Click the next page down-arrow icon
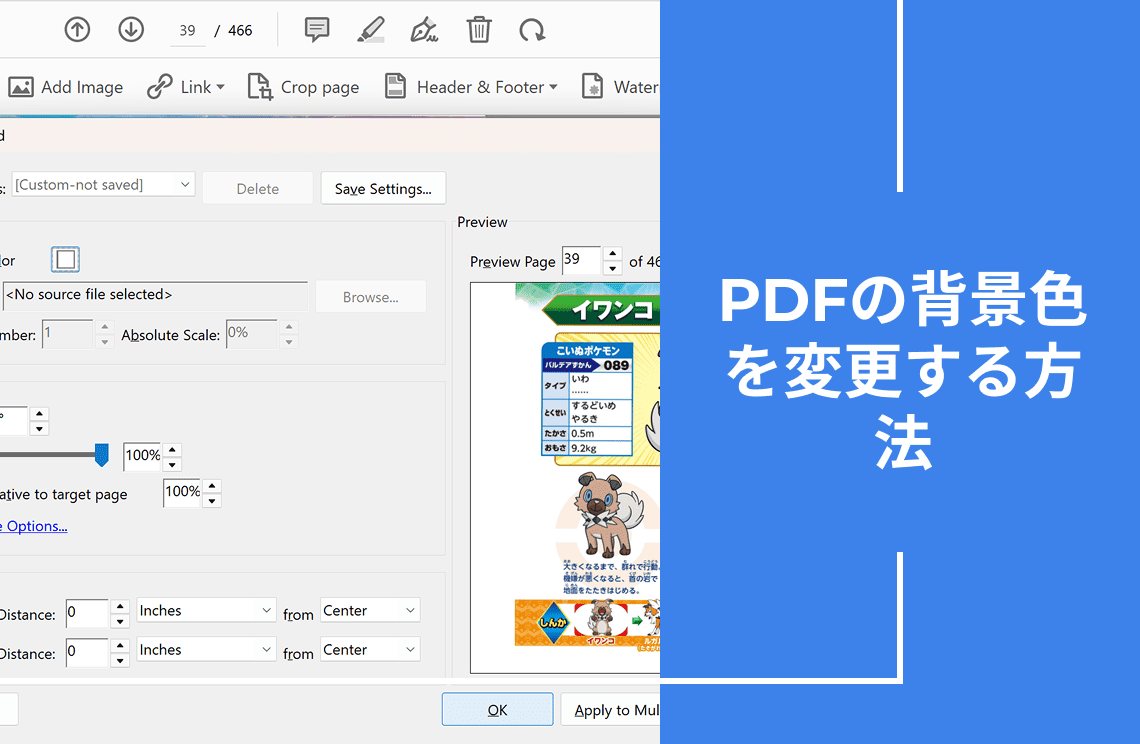 (131, 30)
